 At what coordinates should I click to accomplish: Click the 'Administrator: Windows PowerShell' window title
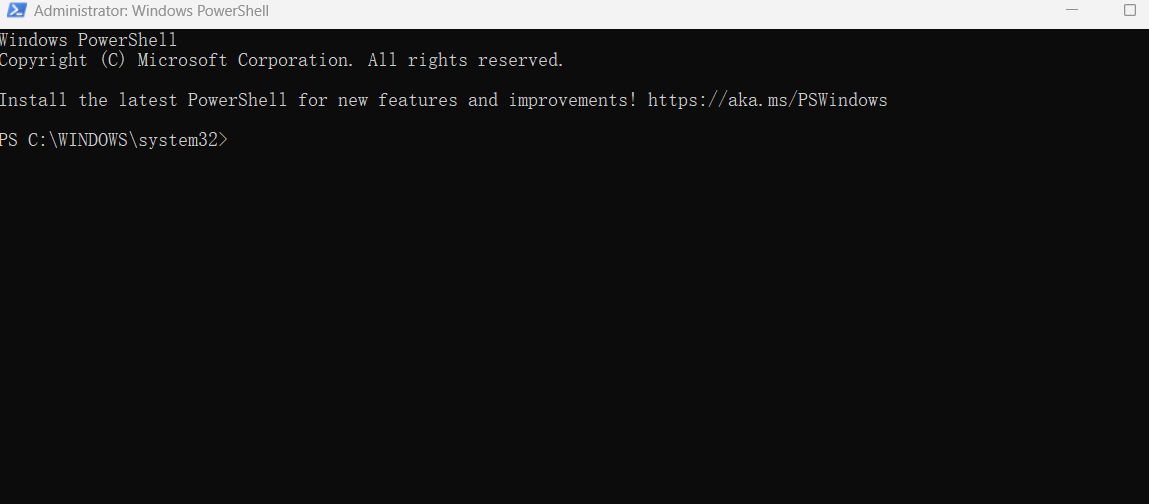pos(151,12)
